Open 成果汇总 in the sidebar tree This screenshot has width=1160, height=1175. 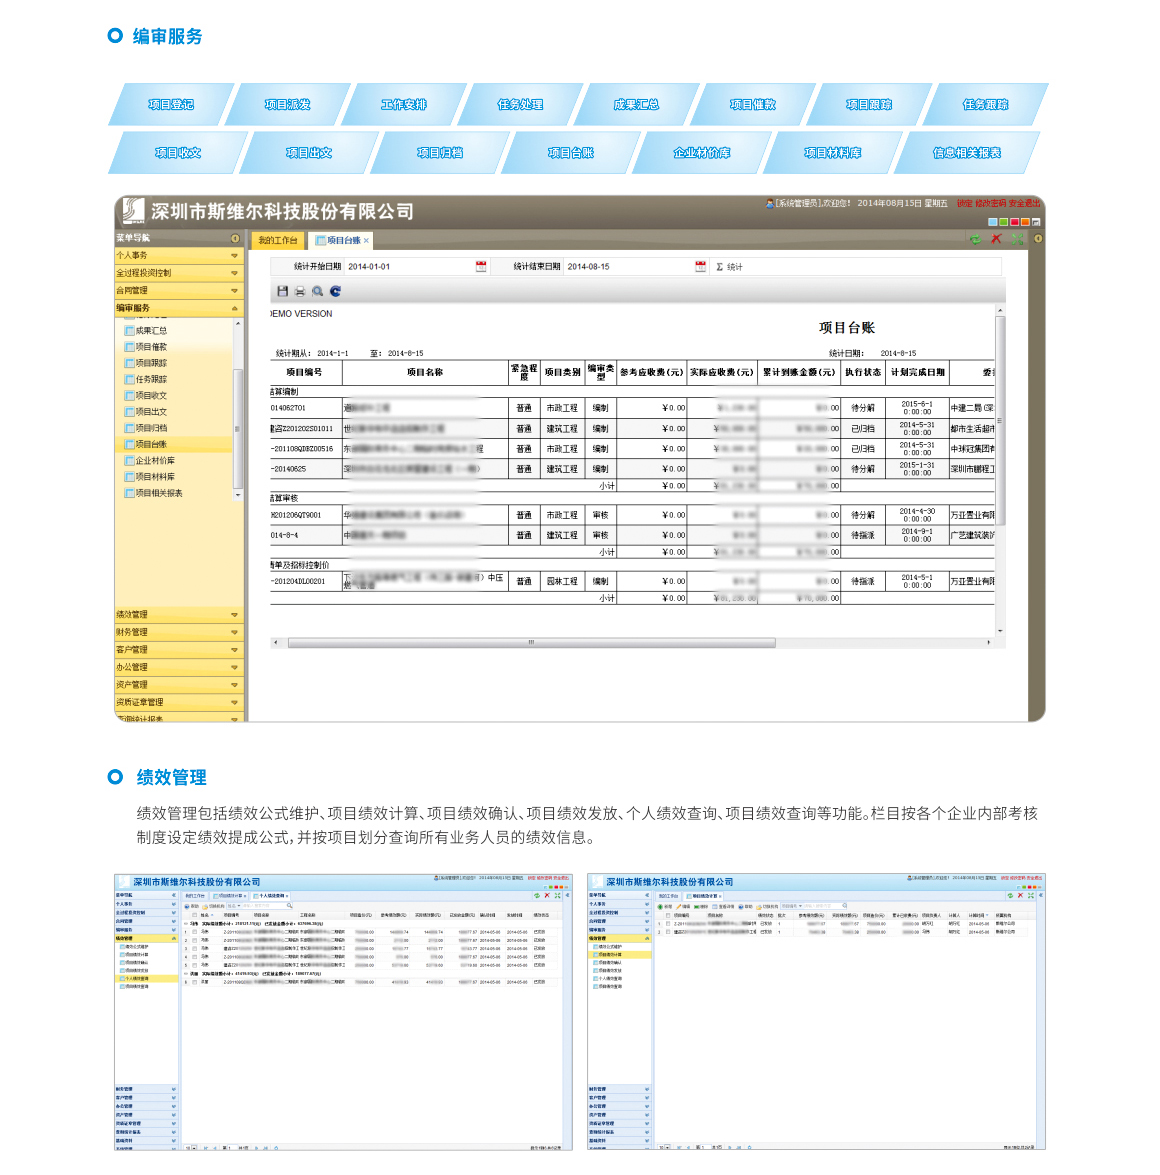point(151,331)
